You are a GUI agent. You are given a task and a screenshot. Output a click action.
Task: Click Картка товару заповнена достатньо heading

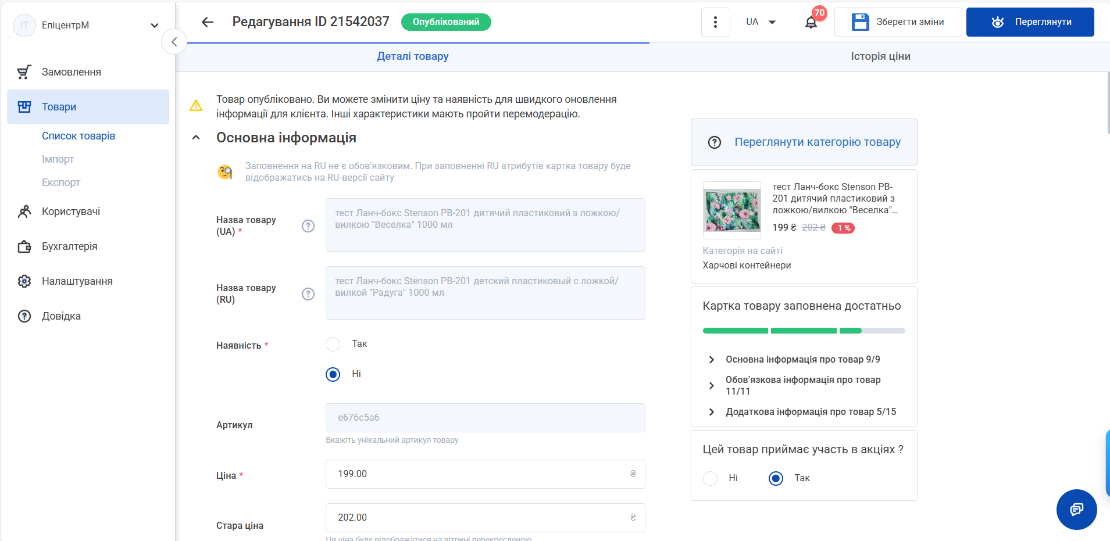(801, 307)
